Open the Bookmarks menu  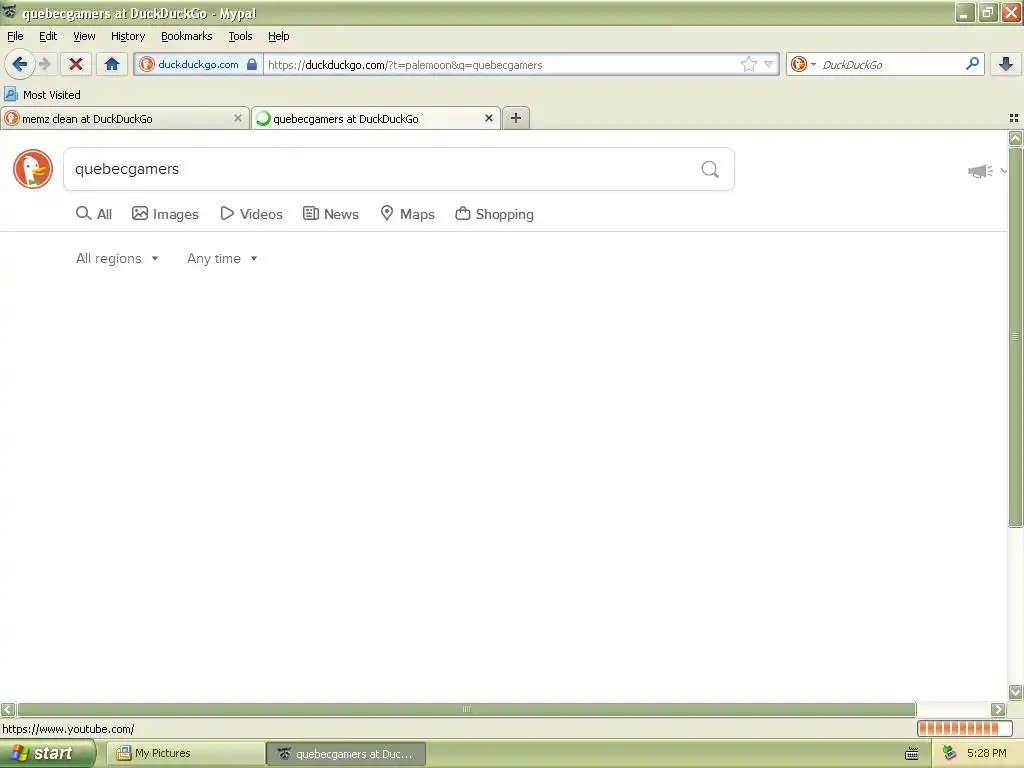point(187,36)
